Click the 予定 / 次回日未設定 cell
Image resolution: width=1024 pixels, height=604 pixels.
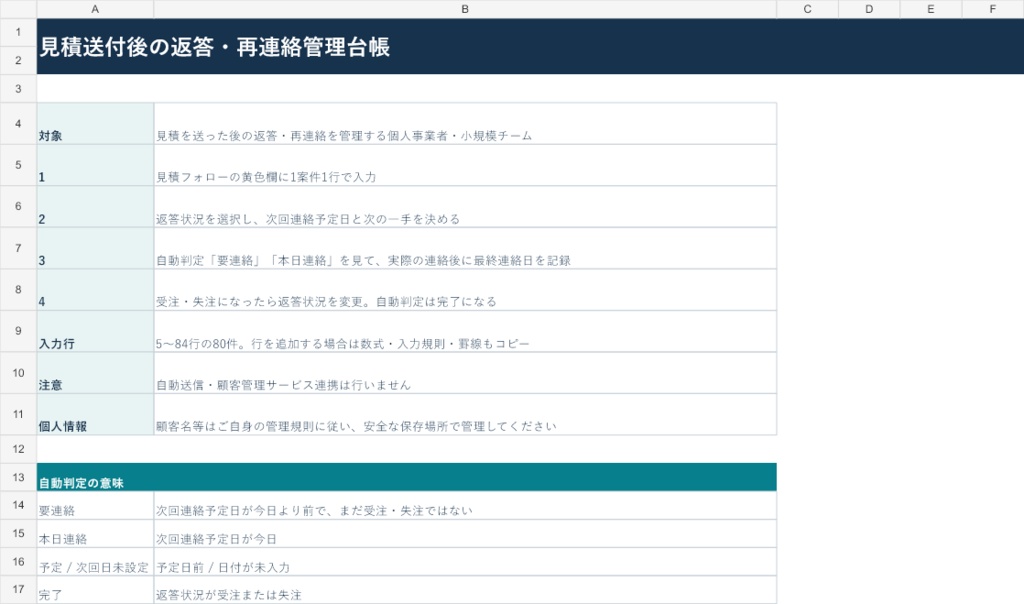point(95,562)
